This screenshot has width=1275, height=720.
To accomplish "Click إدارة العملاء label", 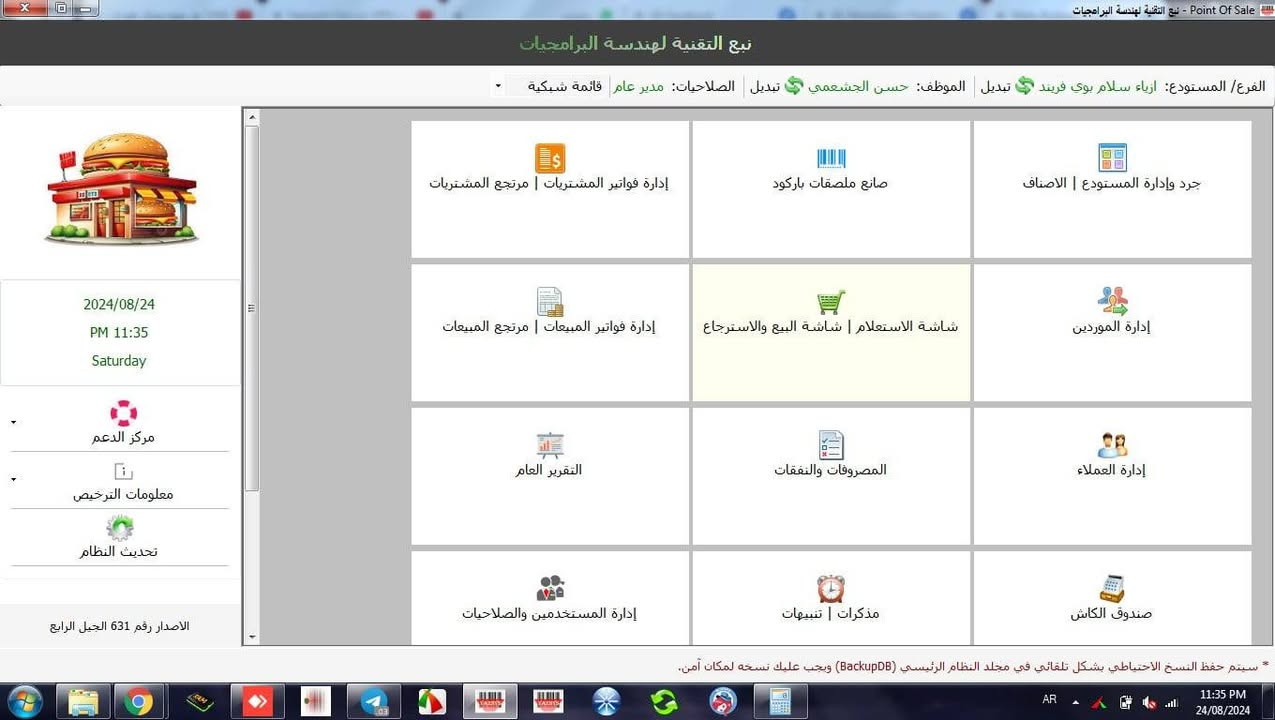I will pyautogui.click(x=1111, y=470).
